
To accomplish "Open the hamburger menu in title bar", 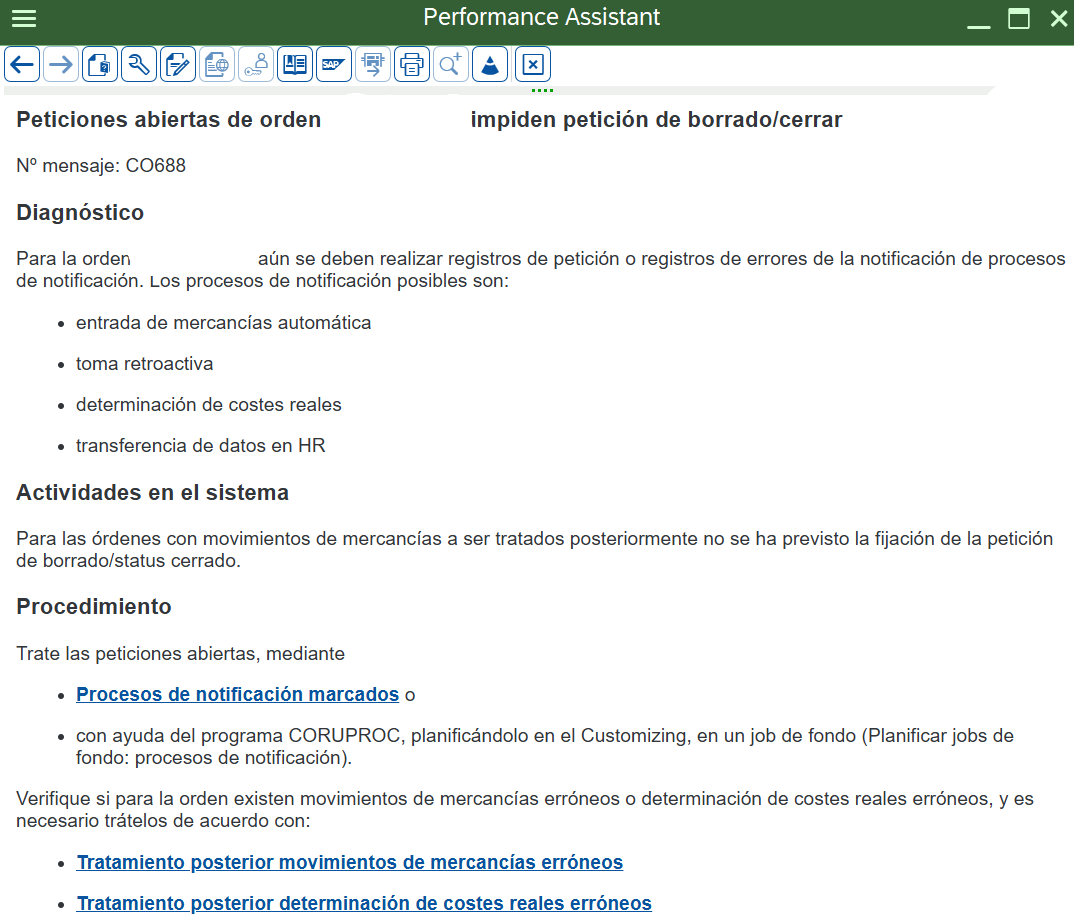I will click(23, 18).
